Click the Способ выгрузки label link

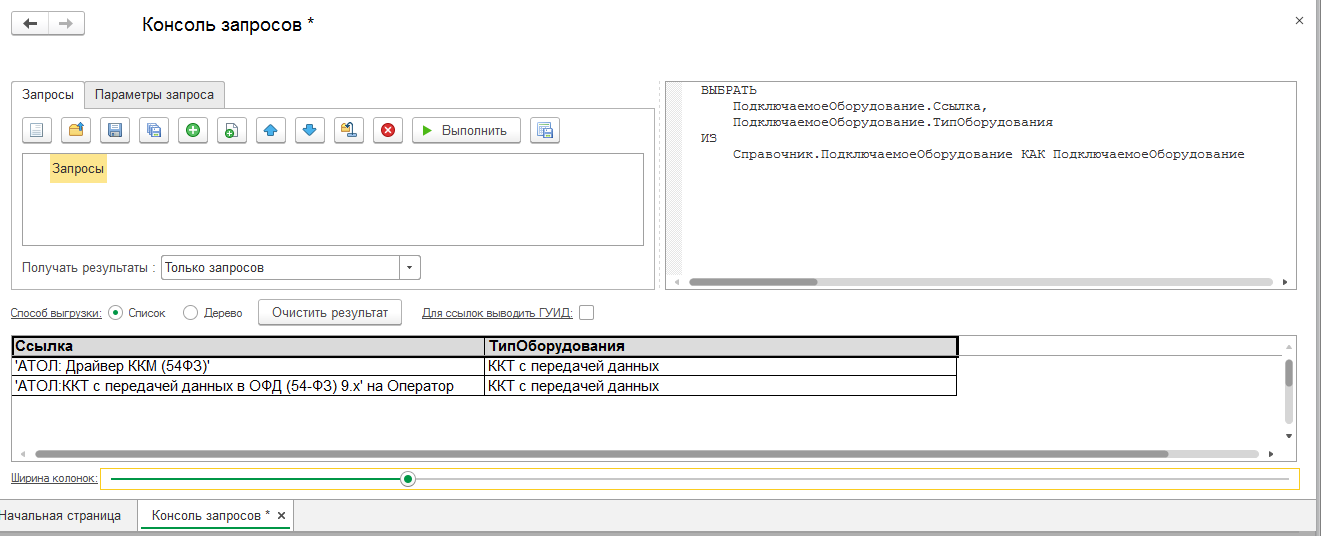(x=57, y=313)
